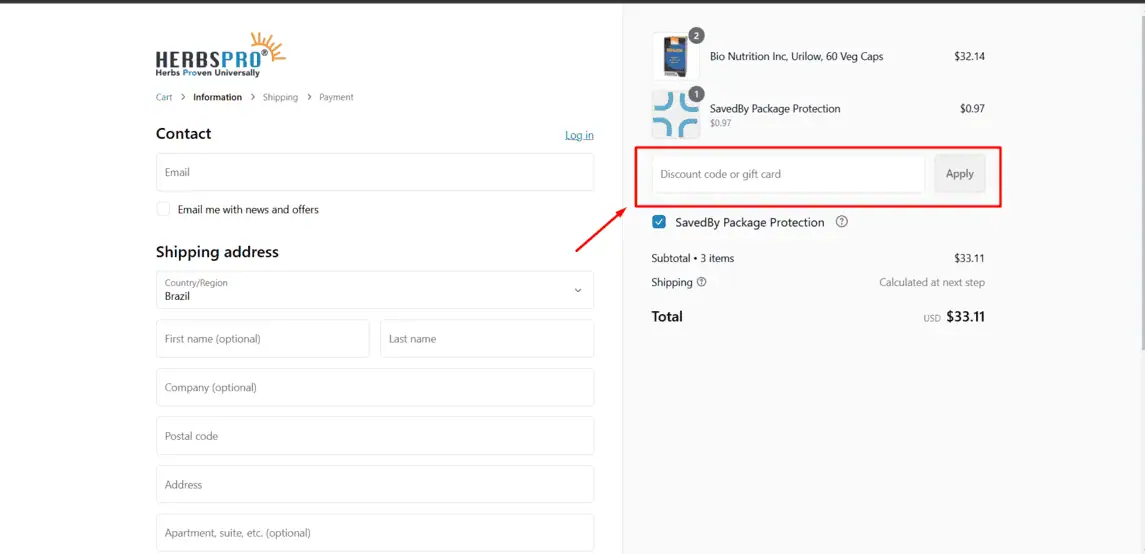
Task: Click the Bio Nutrition Urilow product name
Action: (x=797, y=56)
